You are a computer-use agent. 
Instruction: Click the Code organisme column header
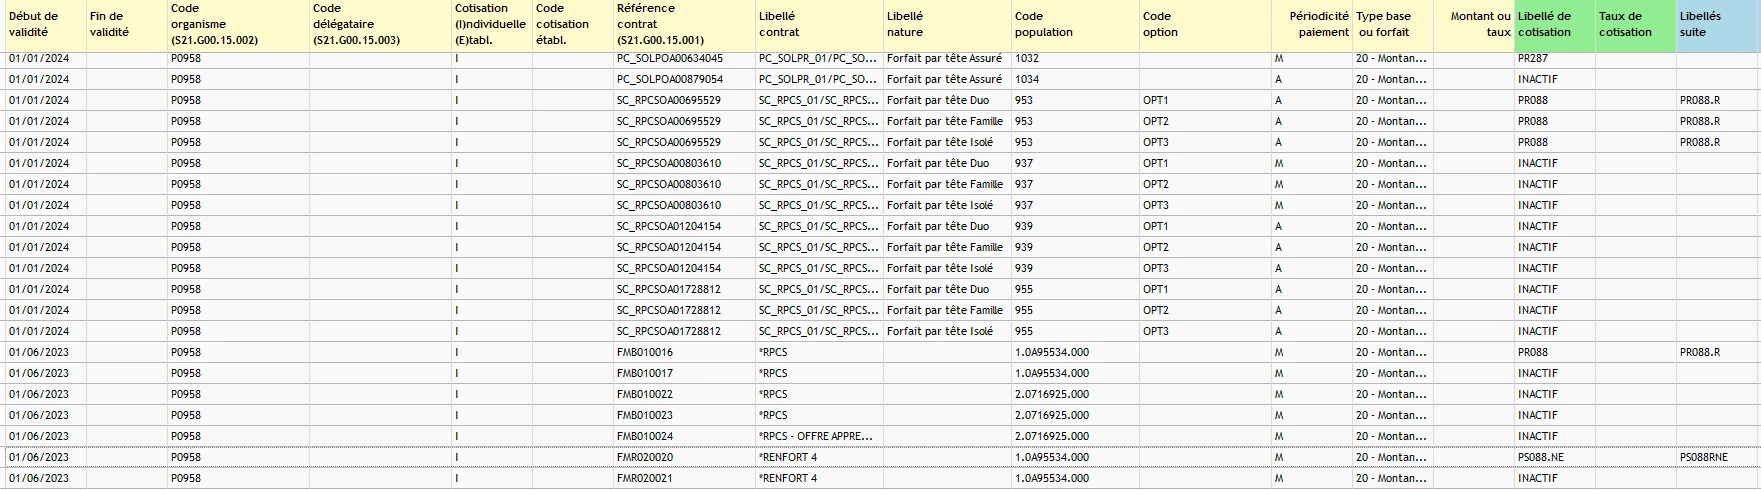pos(238,25)
